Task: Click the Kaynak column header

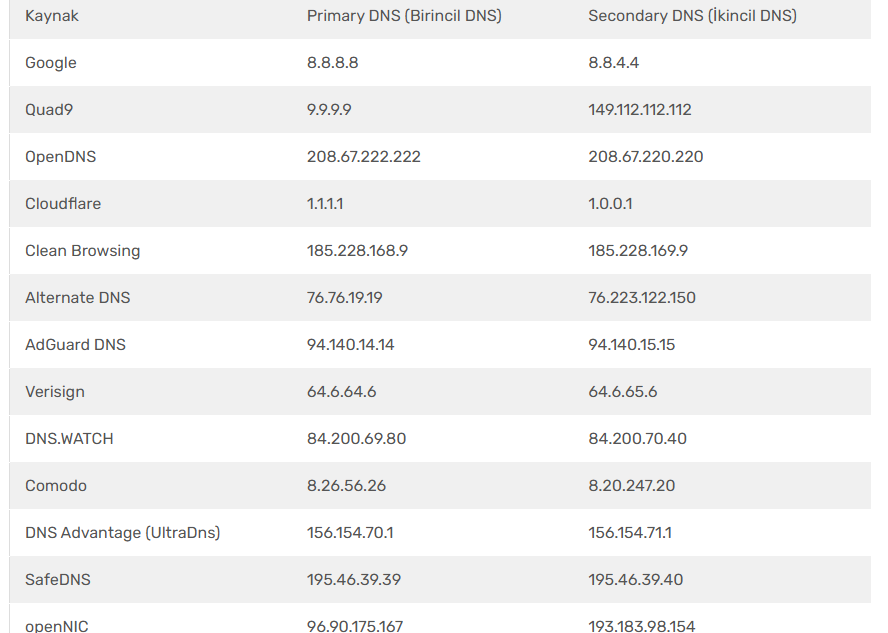Action: pos(52,16)
